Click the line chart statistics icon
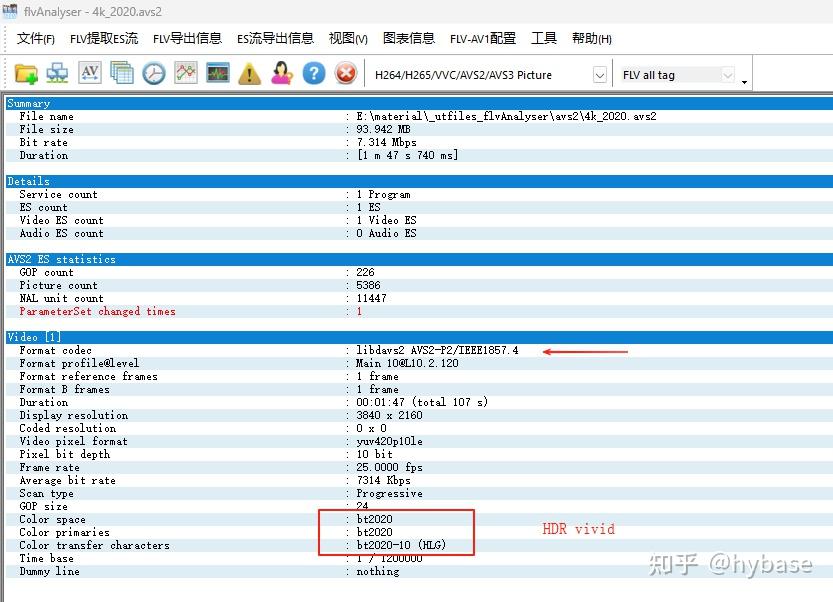The image size is (833, 602). click(x=185, y=72)
